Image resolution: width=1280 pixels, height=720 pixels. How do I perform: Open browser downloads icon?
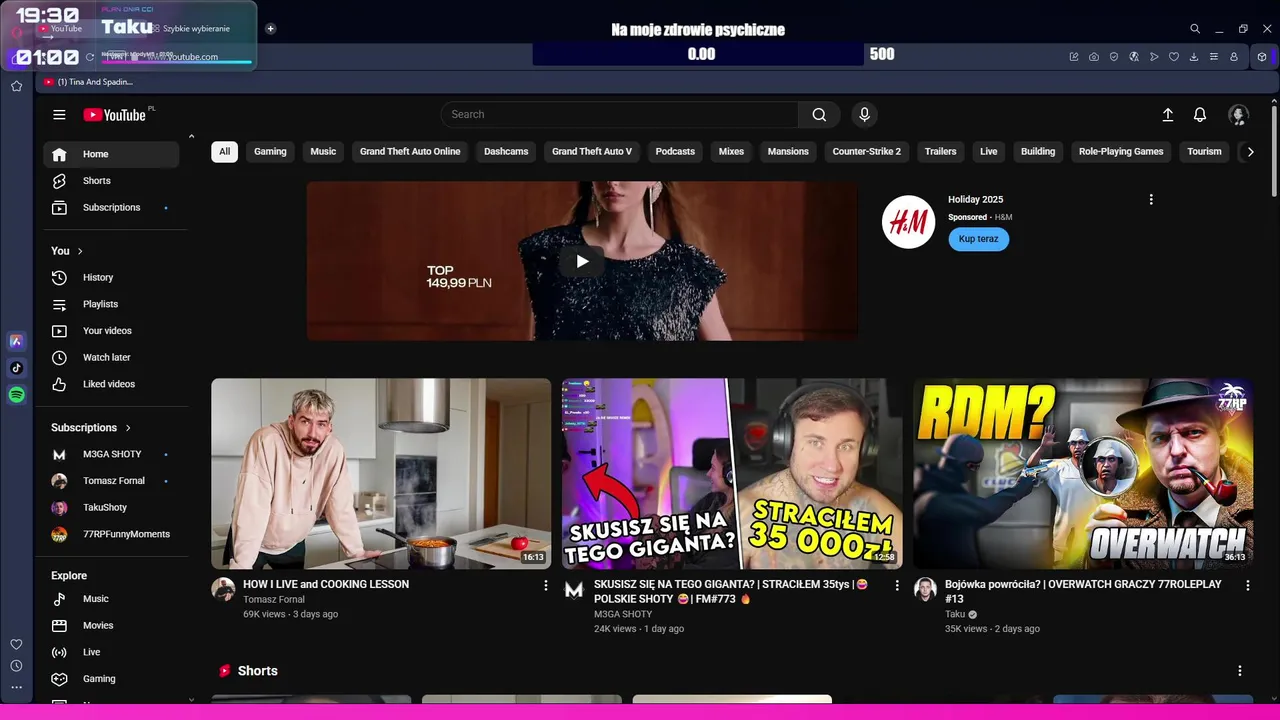1194,57
